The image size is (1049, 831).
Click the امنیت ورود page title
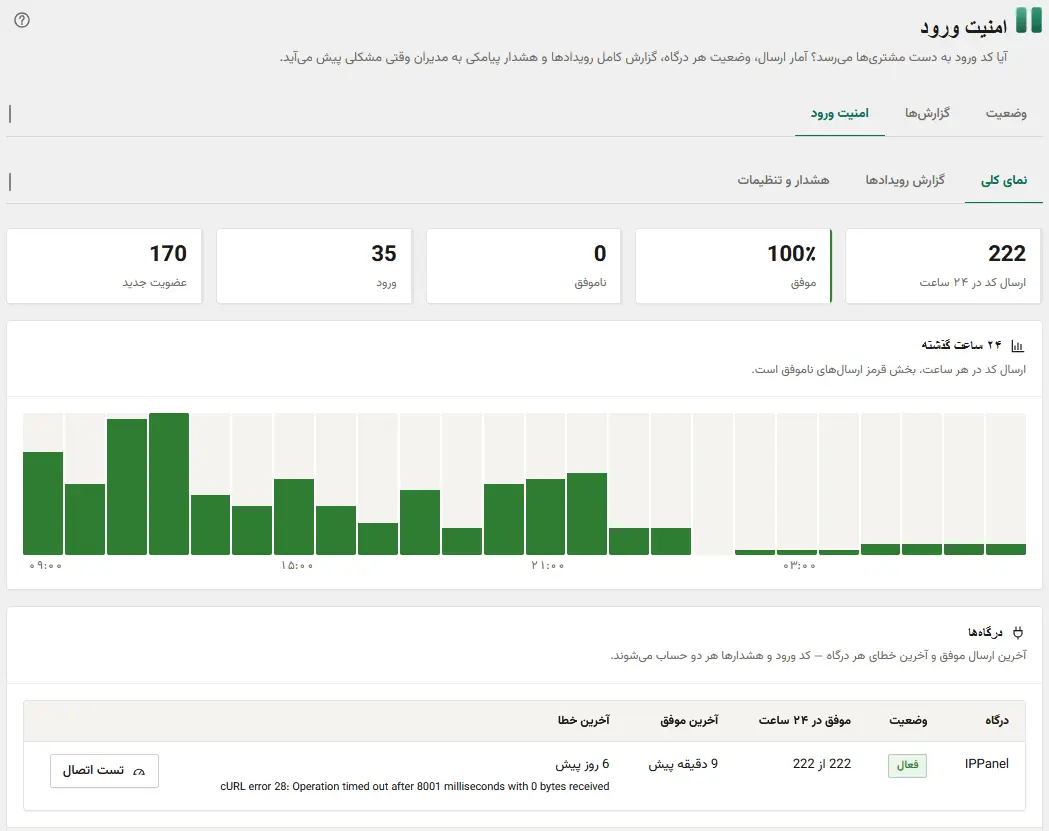coord(963,27)
